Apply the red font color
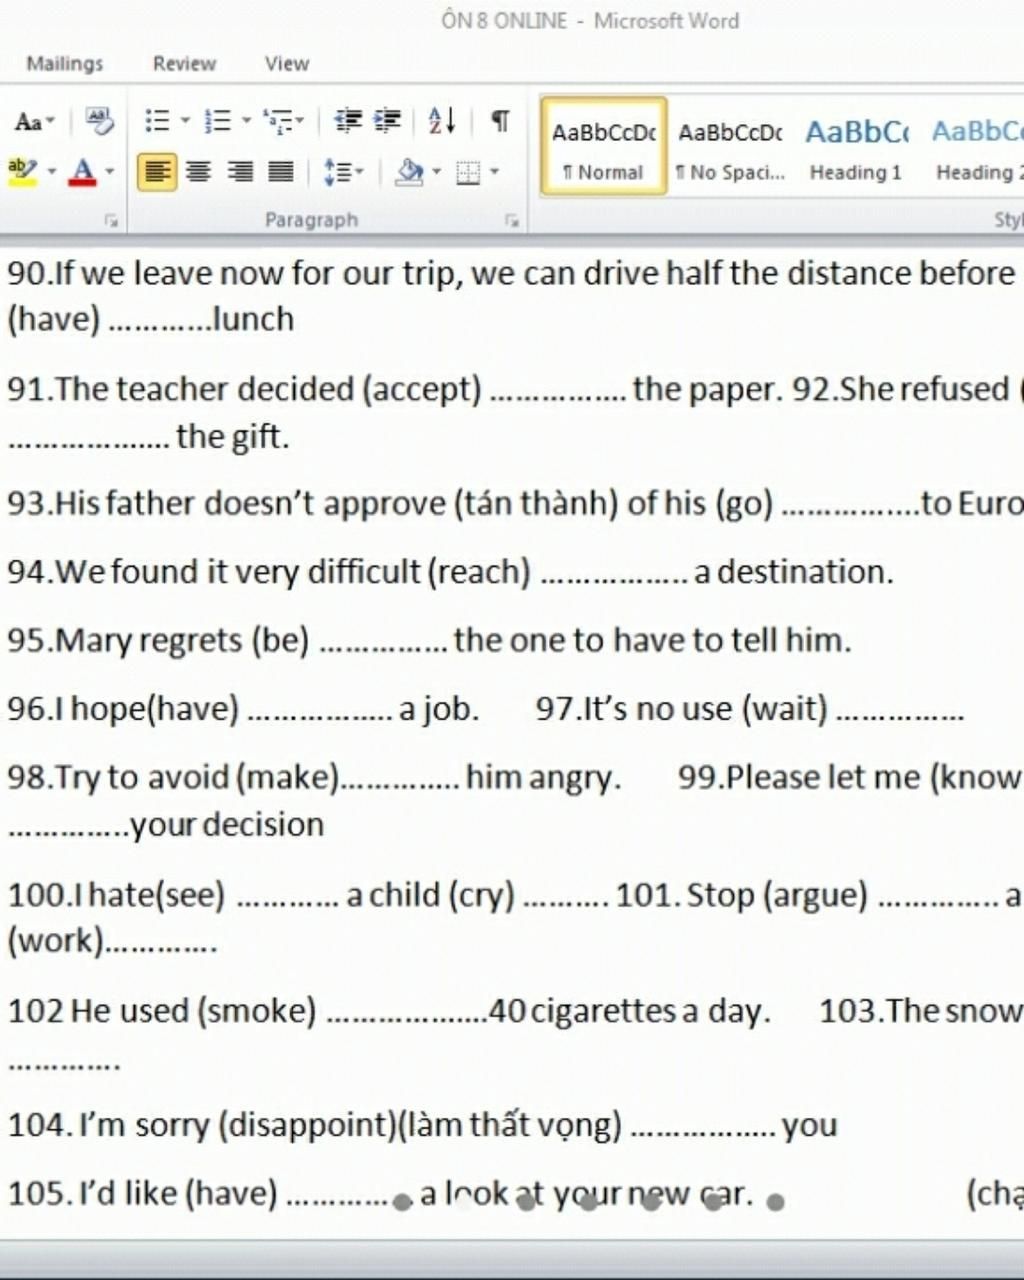The image size is (1024, 1280). pyautogui.click(x=83, y=172)
